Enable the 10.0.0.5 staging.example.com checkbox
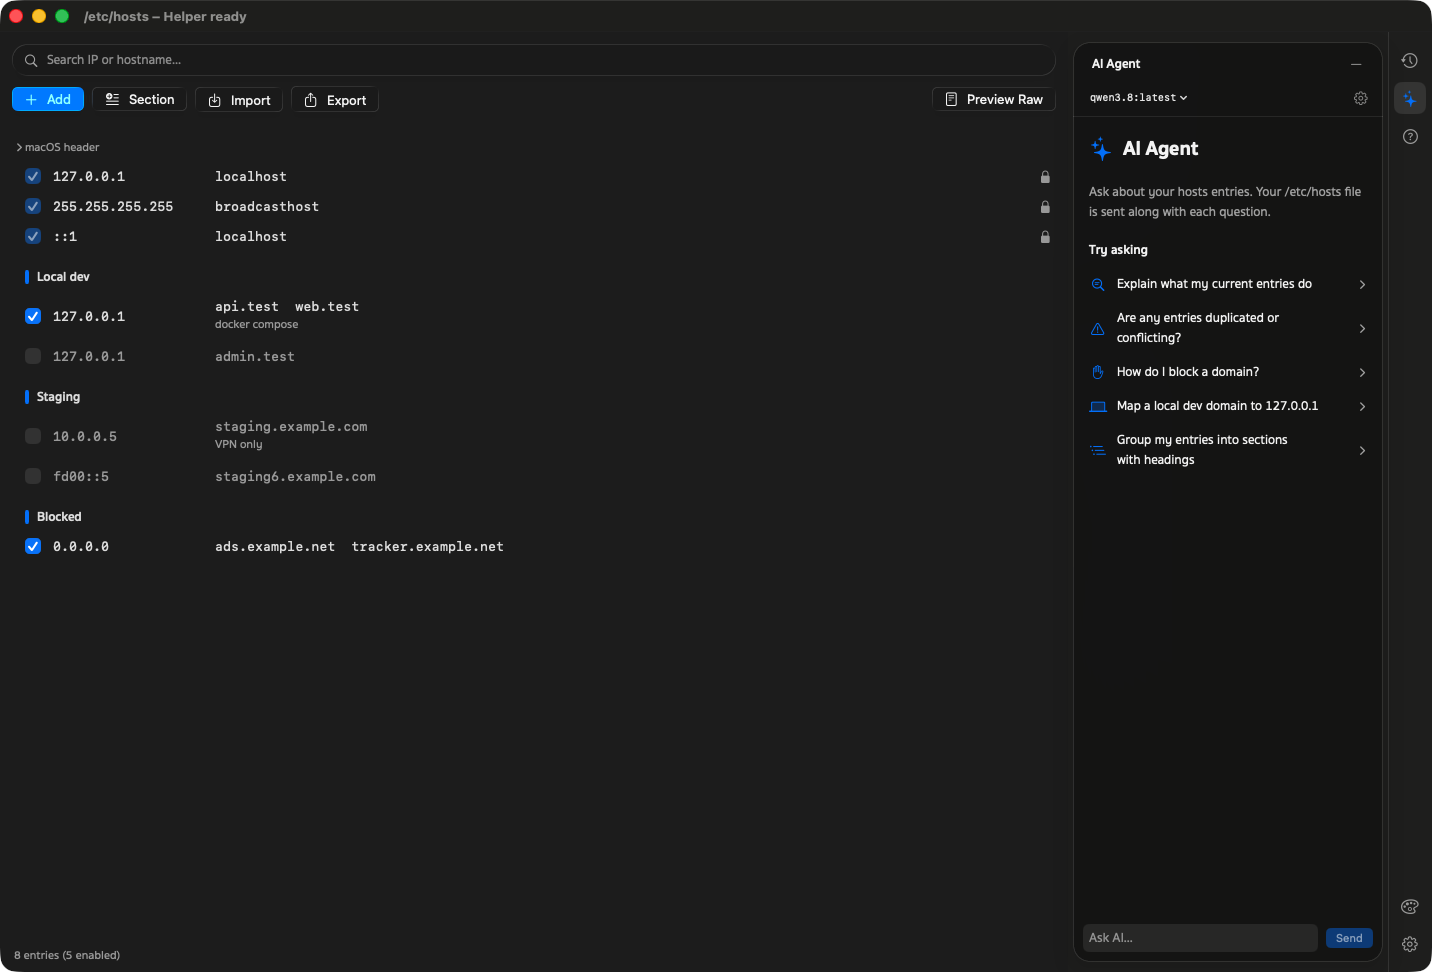1432x972 pixels. (x=33, y=436)
